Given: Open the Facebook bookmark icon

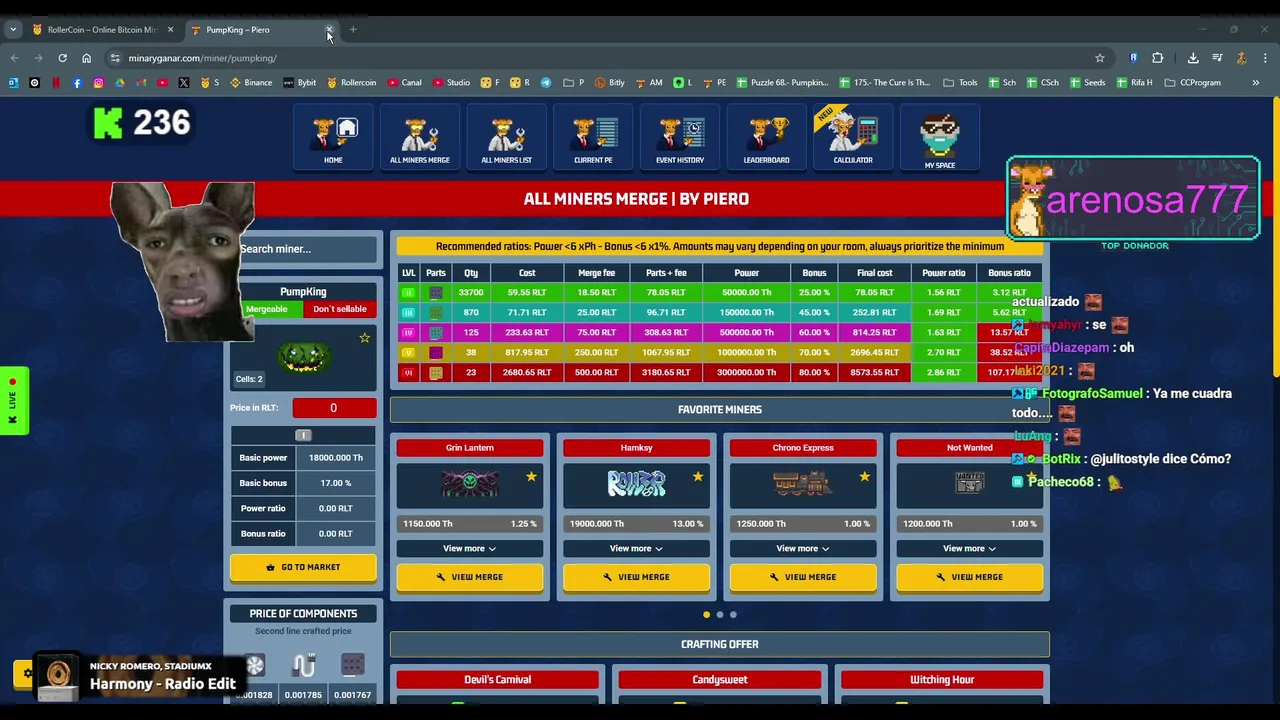Looking at the screenshot, I should pyautogui.click(x=77, y=83).
